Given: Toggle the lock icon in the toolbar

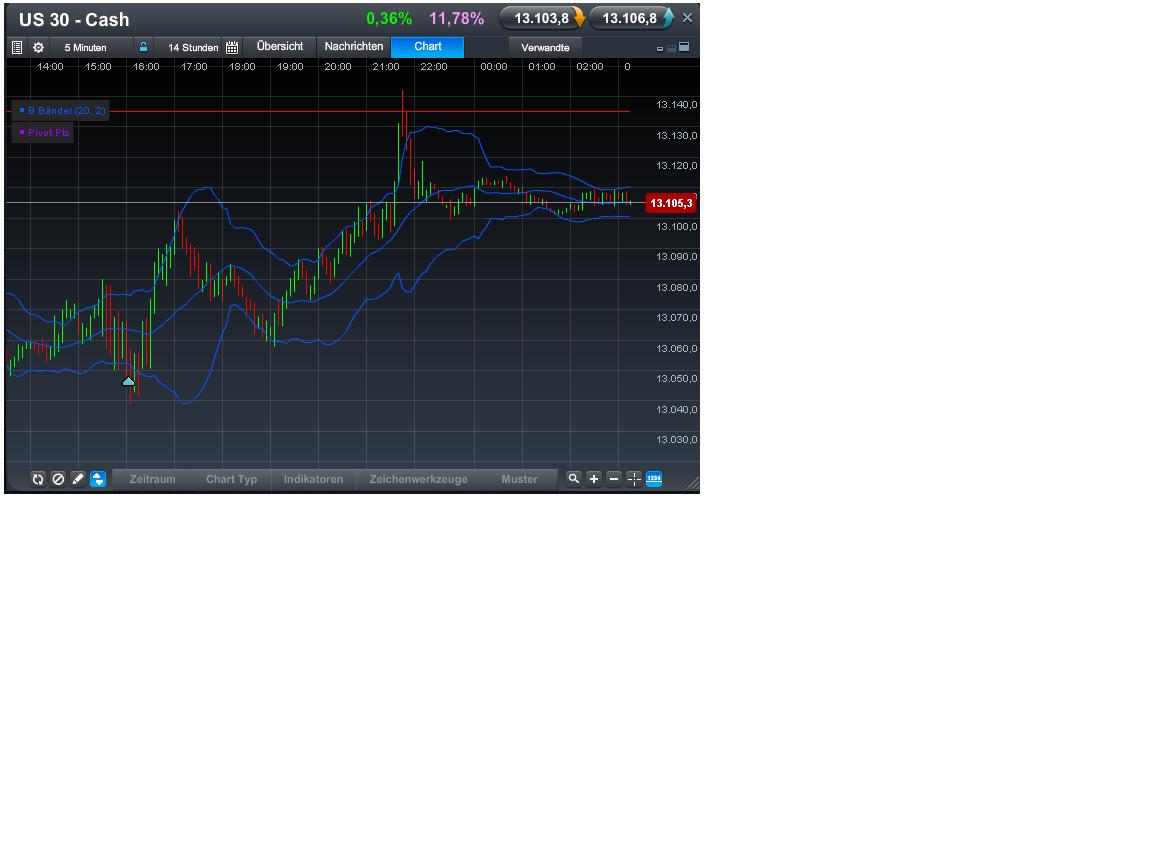Looking at the screenshot, I should tap(143, 47).
